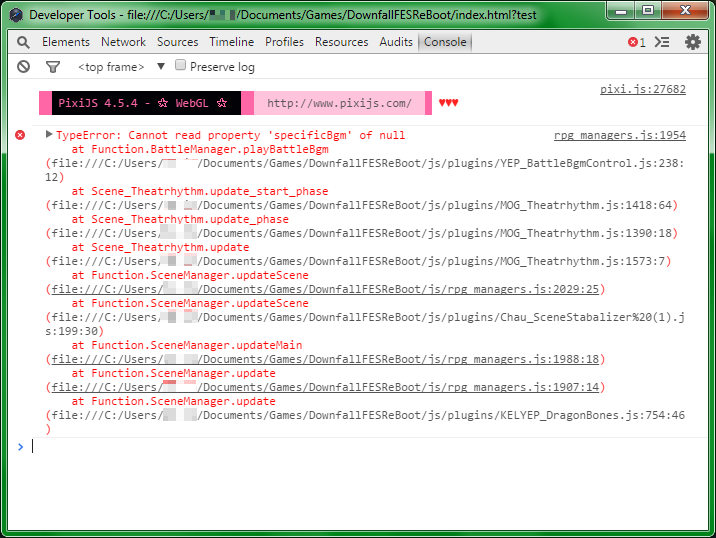Image resolution: width=716 pixels, height=538 pixels.
Task: Select the Resources tab
Action: click(x=342, y=42)
